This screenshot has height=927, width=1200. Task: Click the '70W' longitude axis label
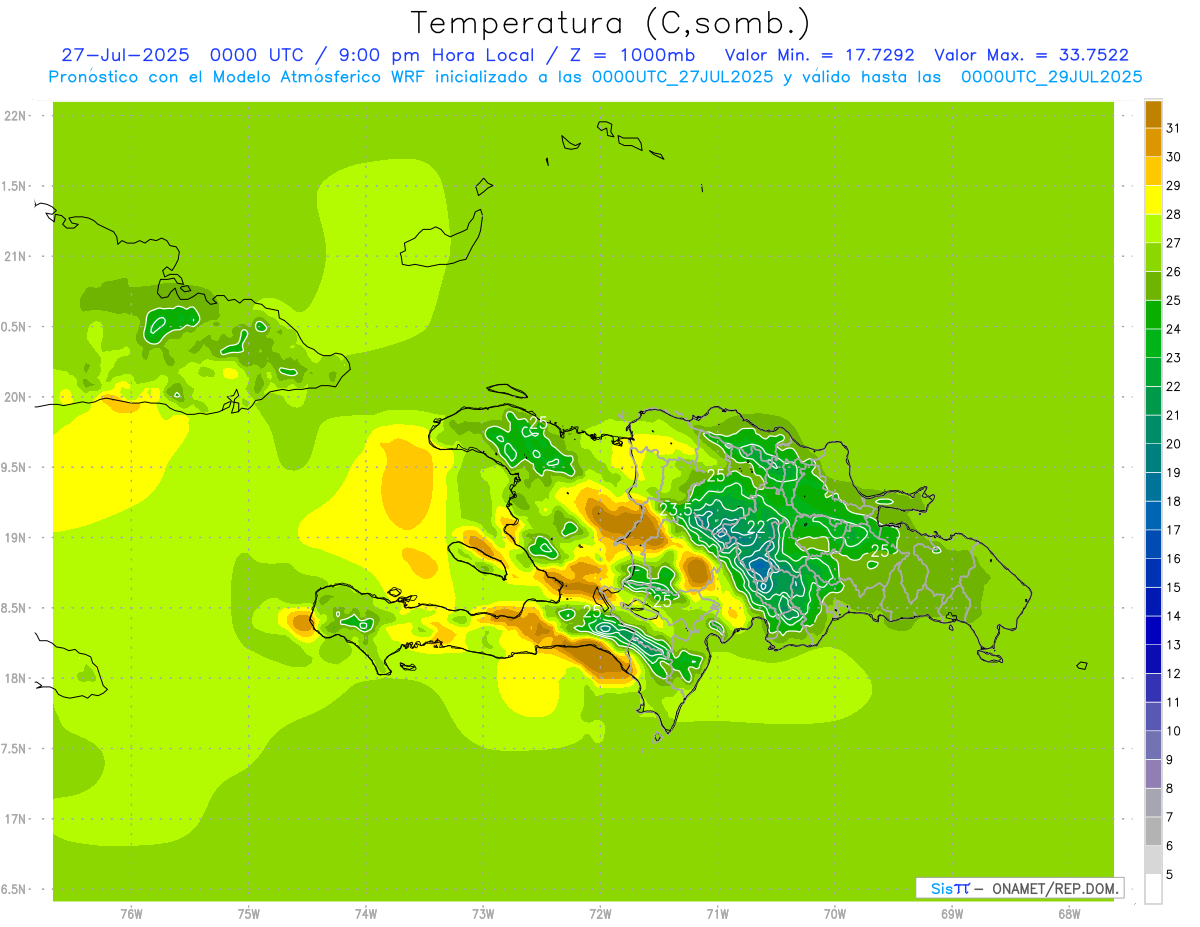[x=834, y=913]
